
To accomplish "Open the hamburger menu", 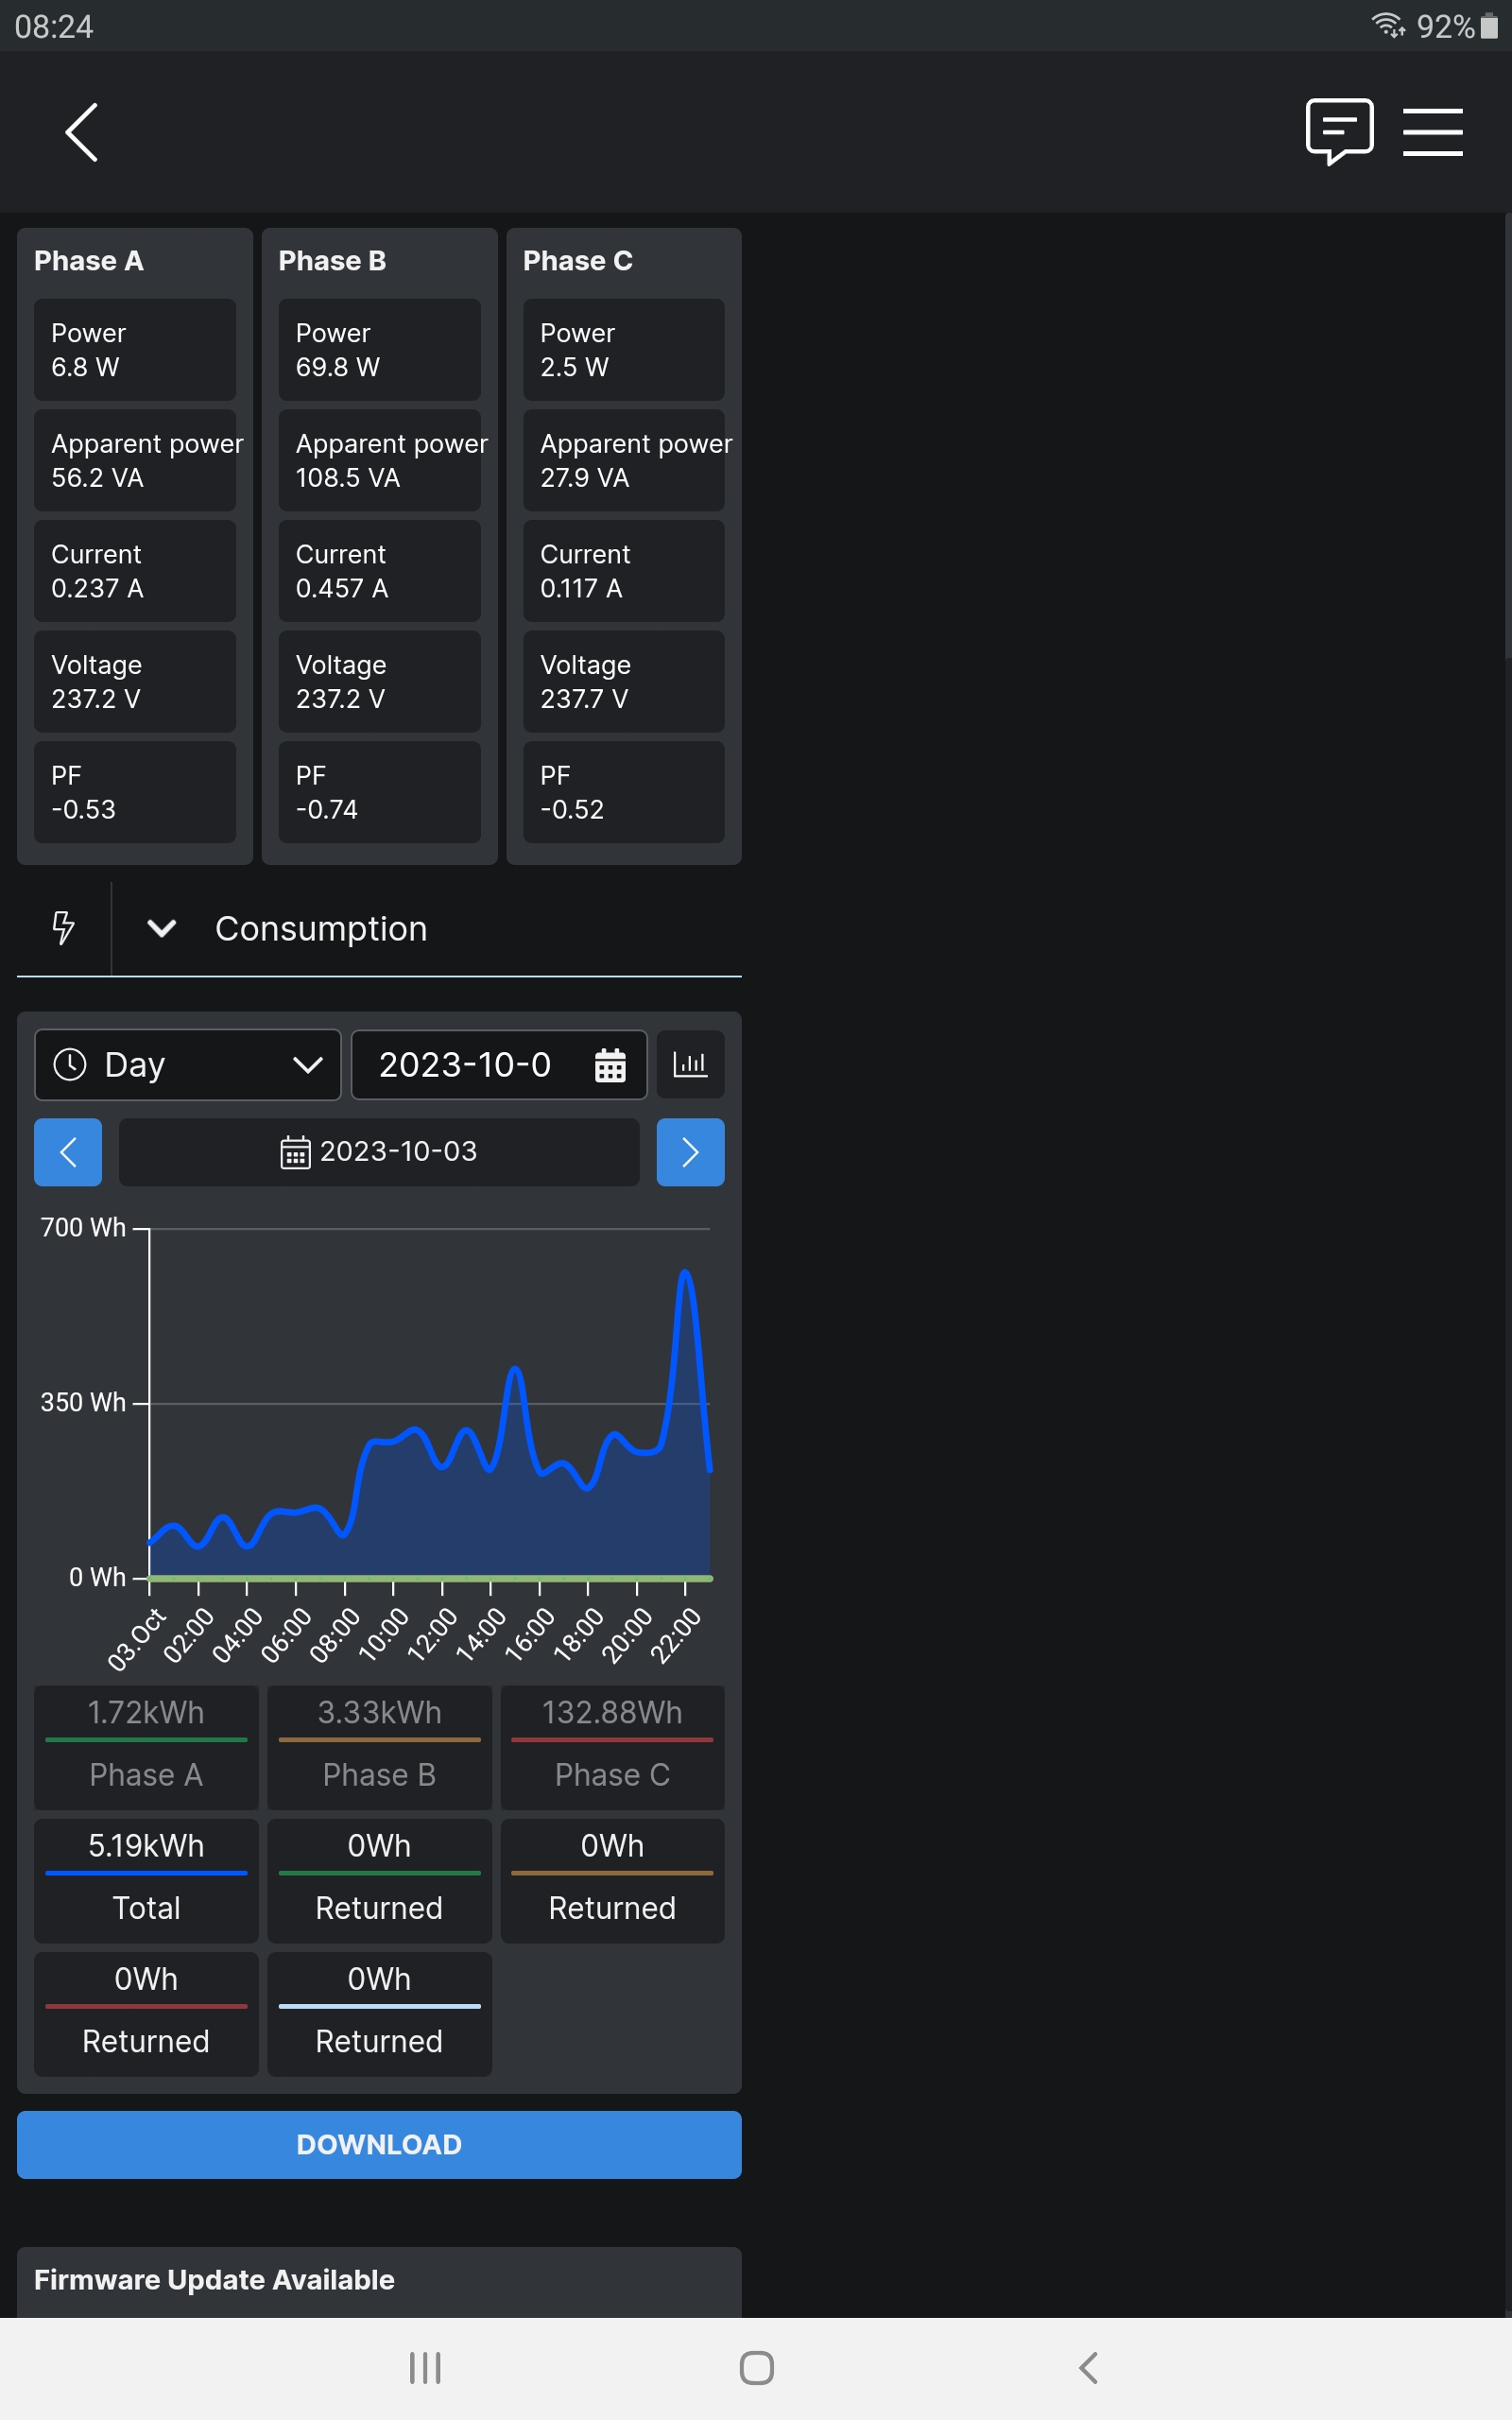I will pos(1432,132).
